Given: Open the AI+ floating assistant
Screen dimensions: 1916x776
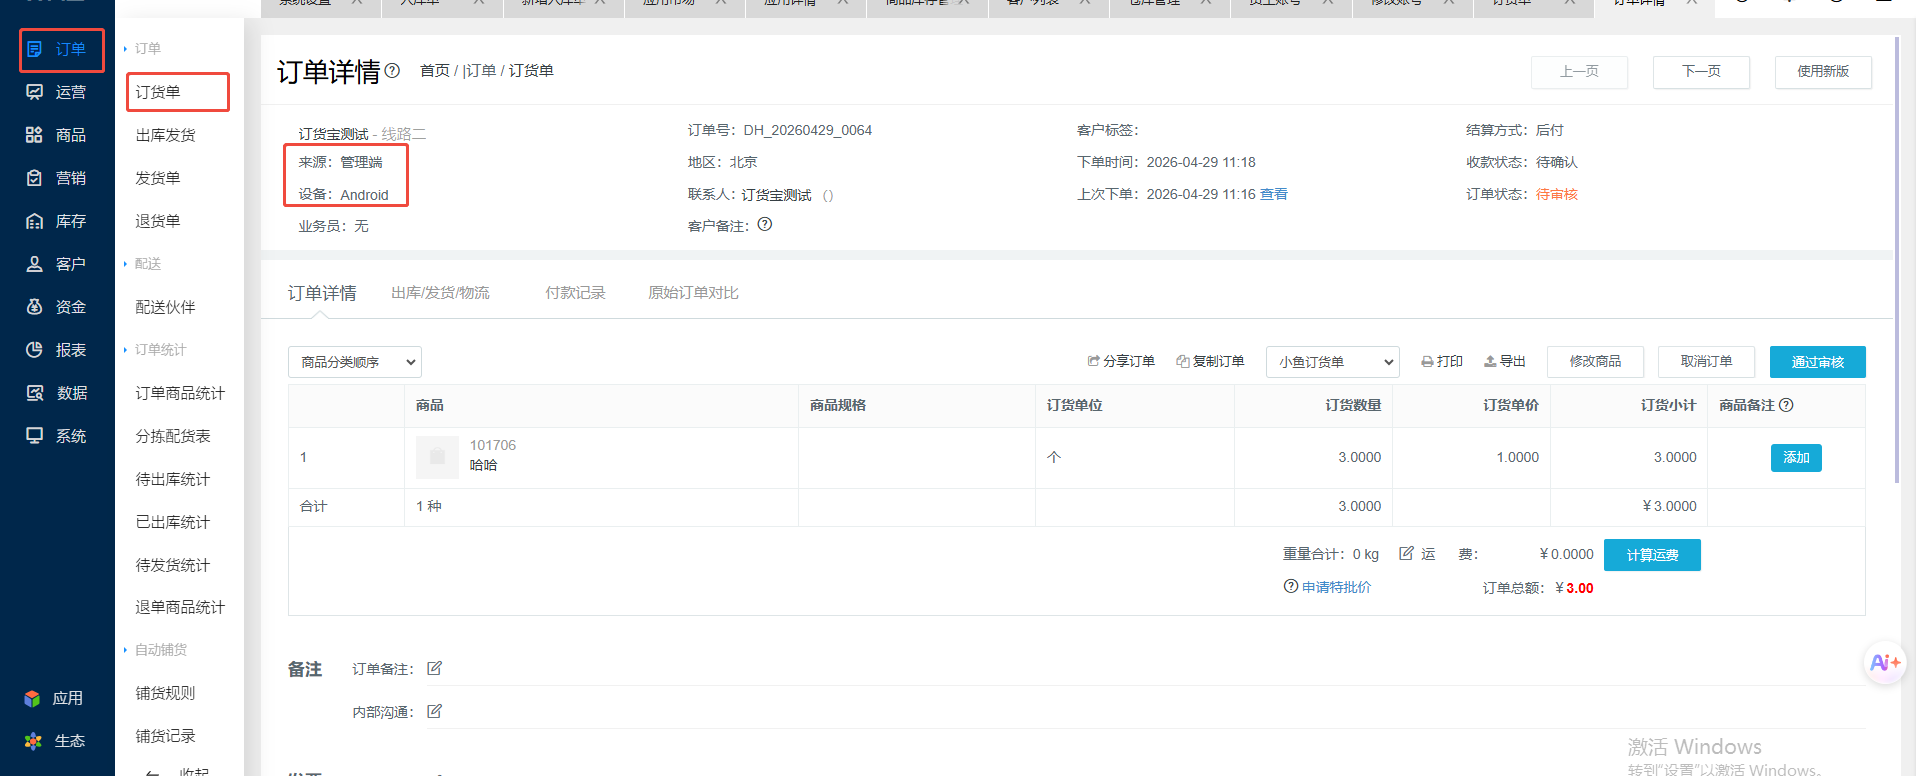Looking at the screenshot, I should point(1885,662).
